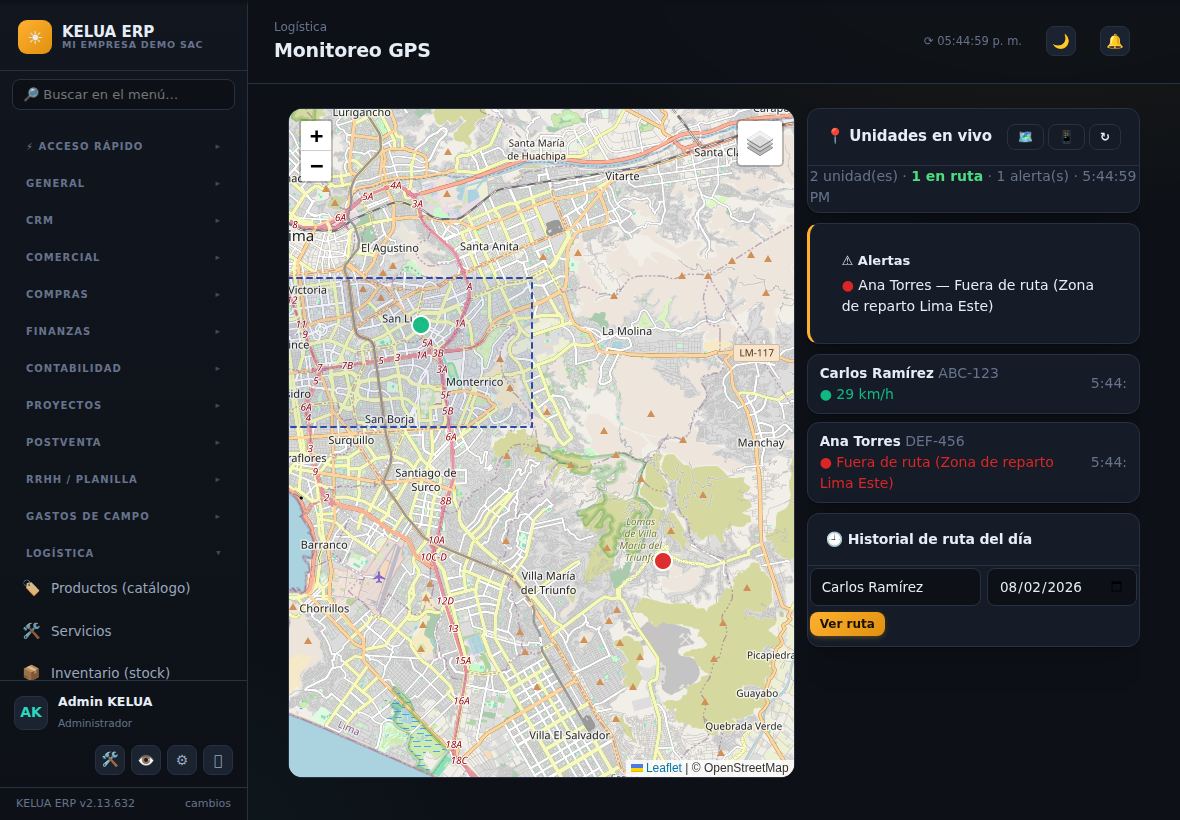
Task: Click the Inventario box icon
Action: (x=32, y=673)
